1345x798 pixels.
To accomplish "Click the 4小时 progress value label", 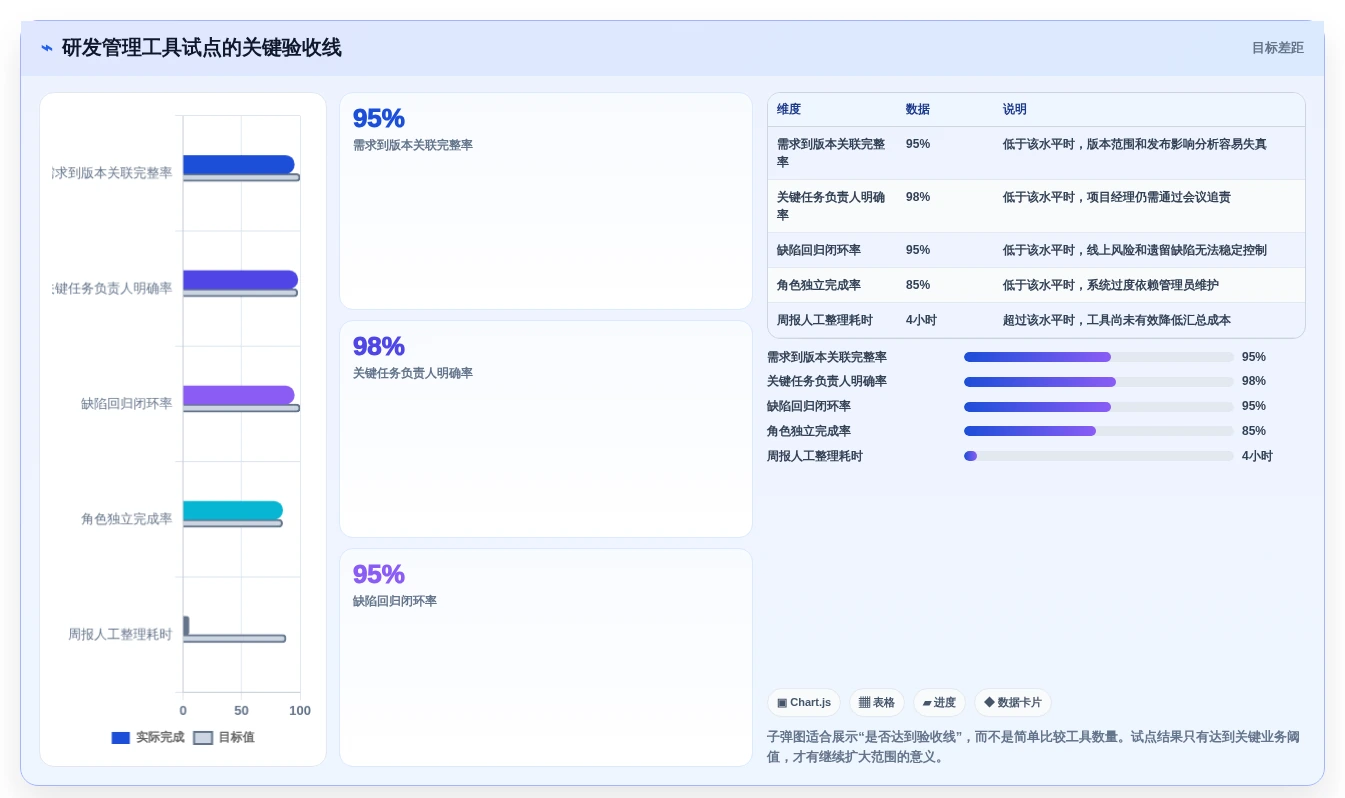I will [x=1257, y=456].
